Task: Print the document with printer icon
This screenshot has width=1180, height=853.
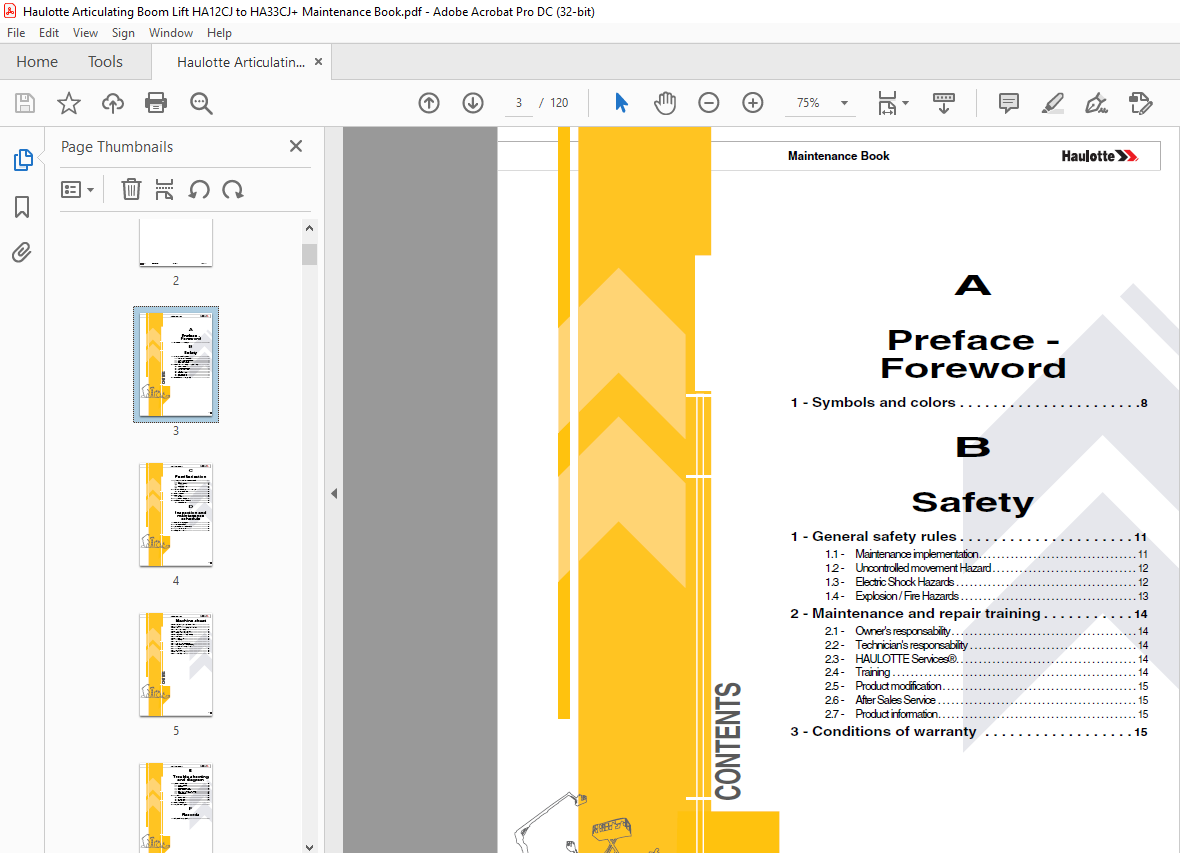Action: (x=156, y=103)
